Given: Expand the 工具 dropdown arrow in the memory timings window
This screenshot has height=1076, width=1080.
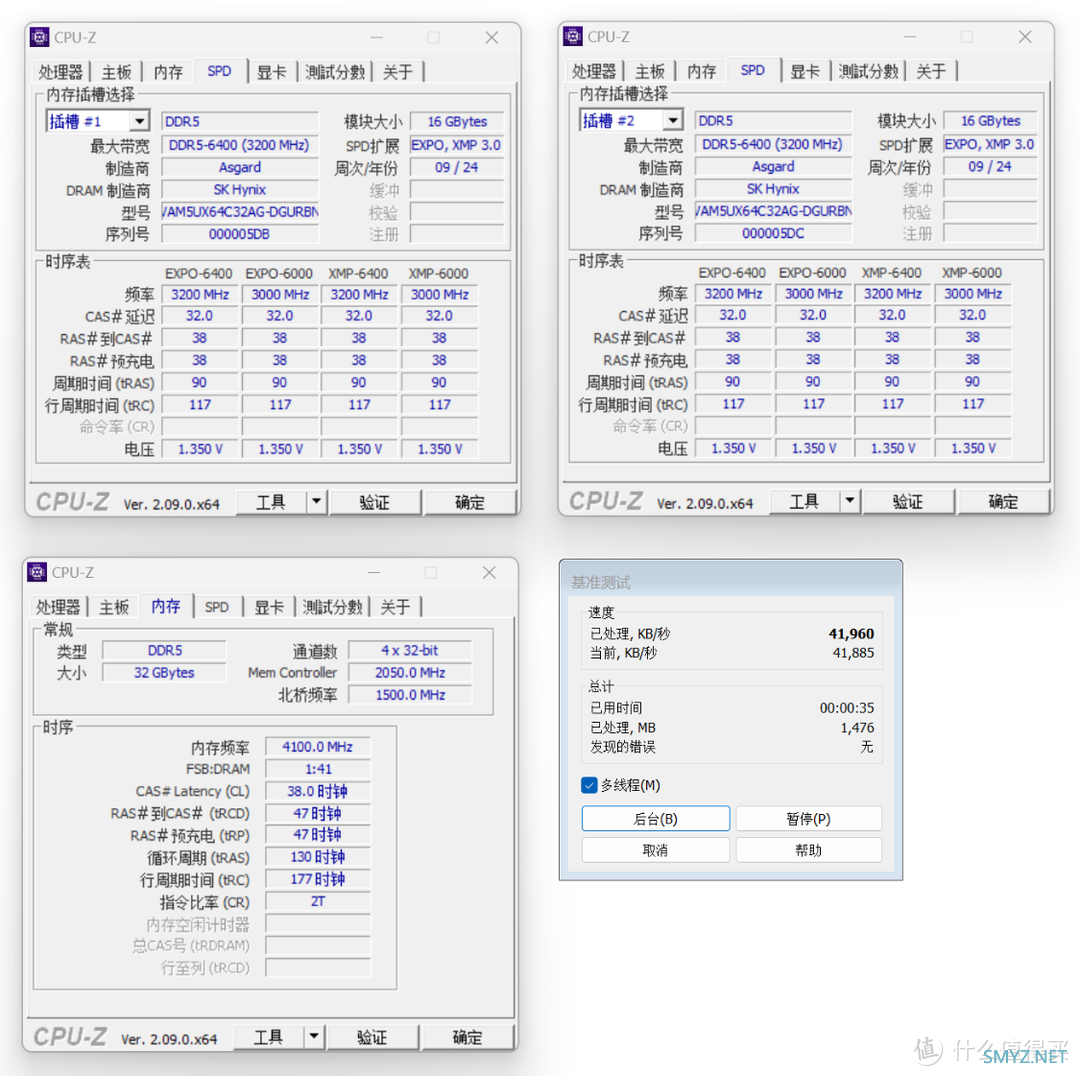Looking at the screenshot, I should tap(314, 1037).
